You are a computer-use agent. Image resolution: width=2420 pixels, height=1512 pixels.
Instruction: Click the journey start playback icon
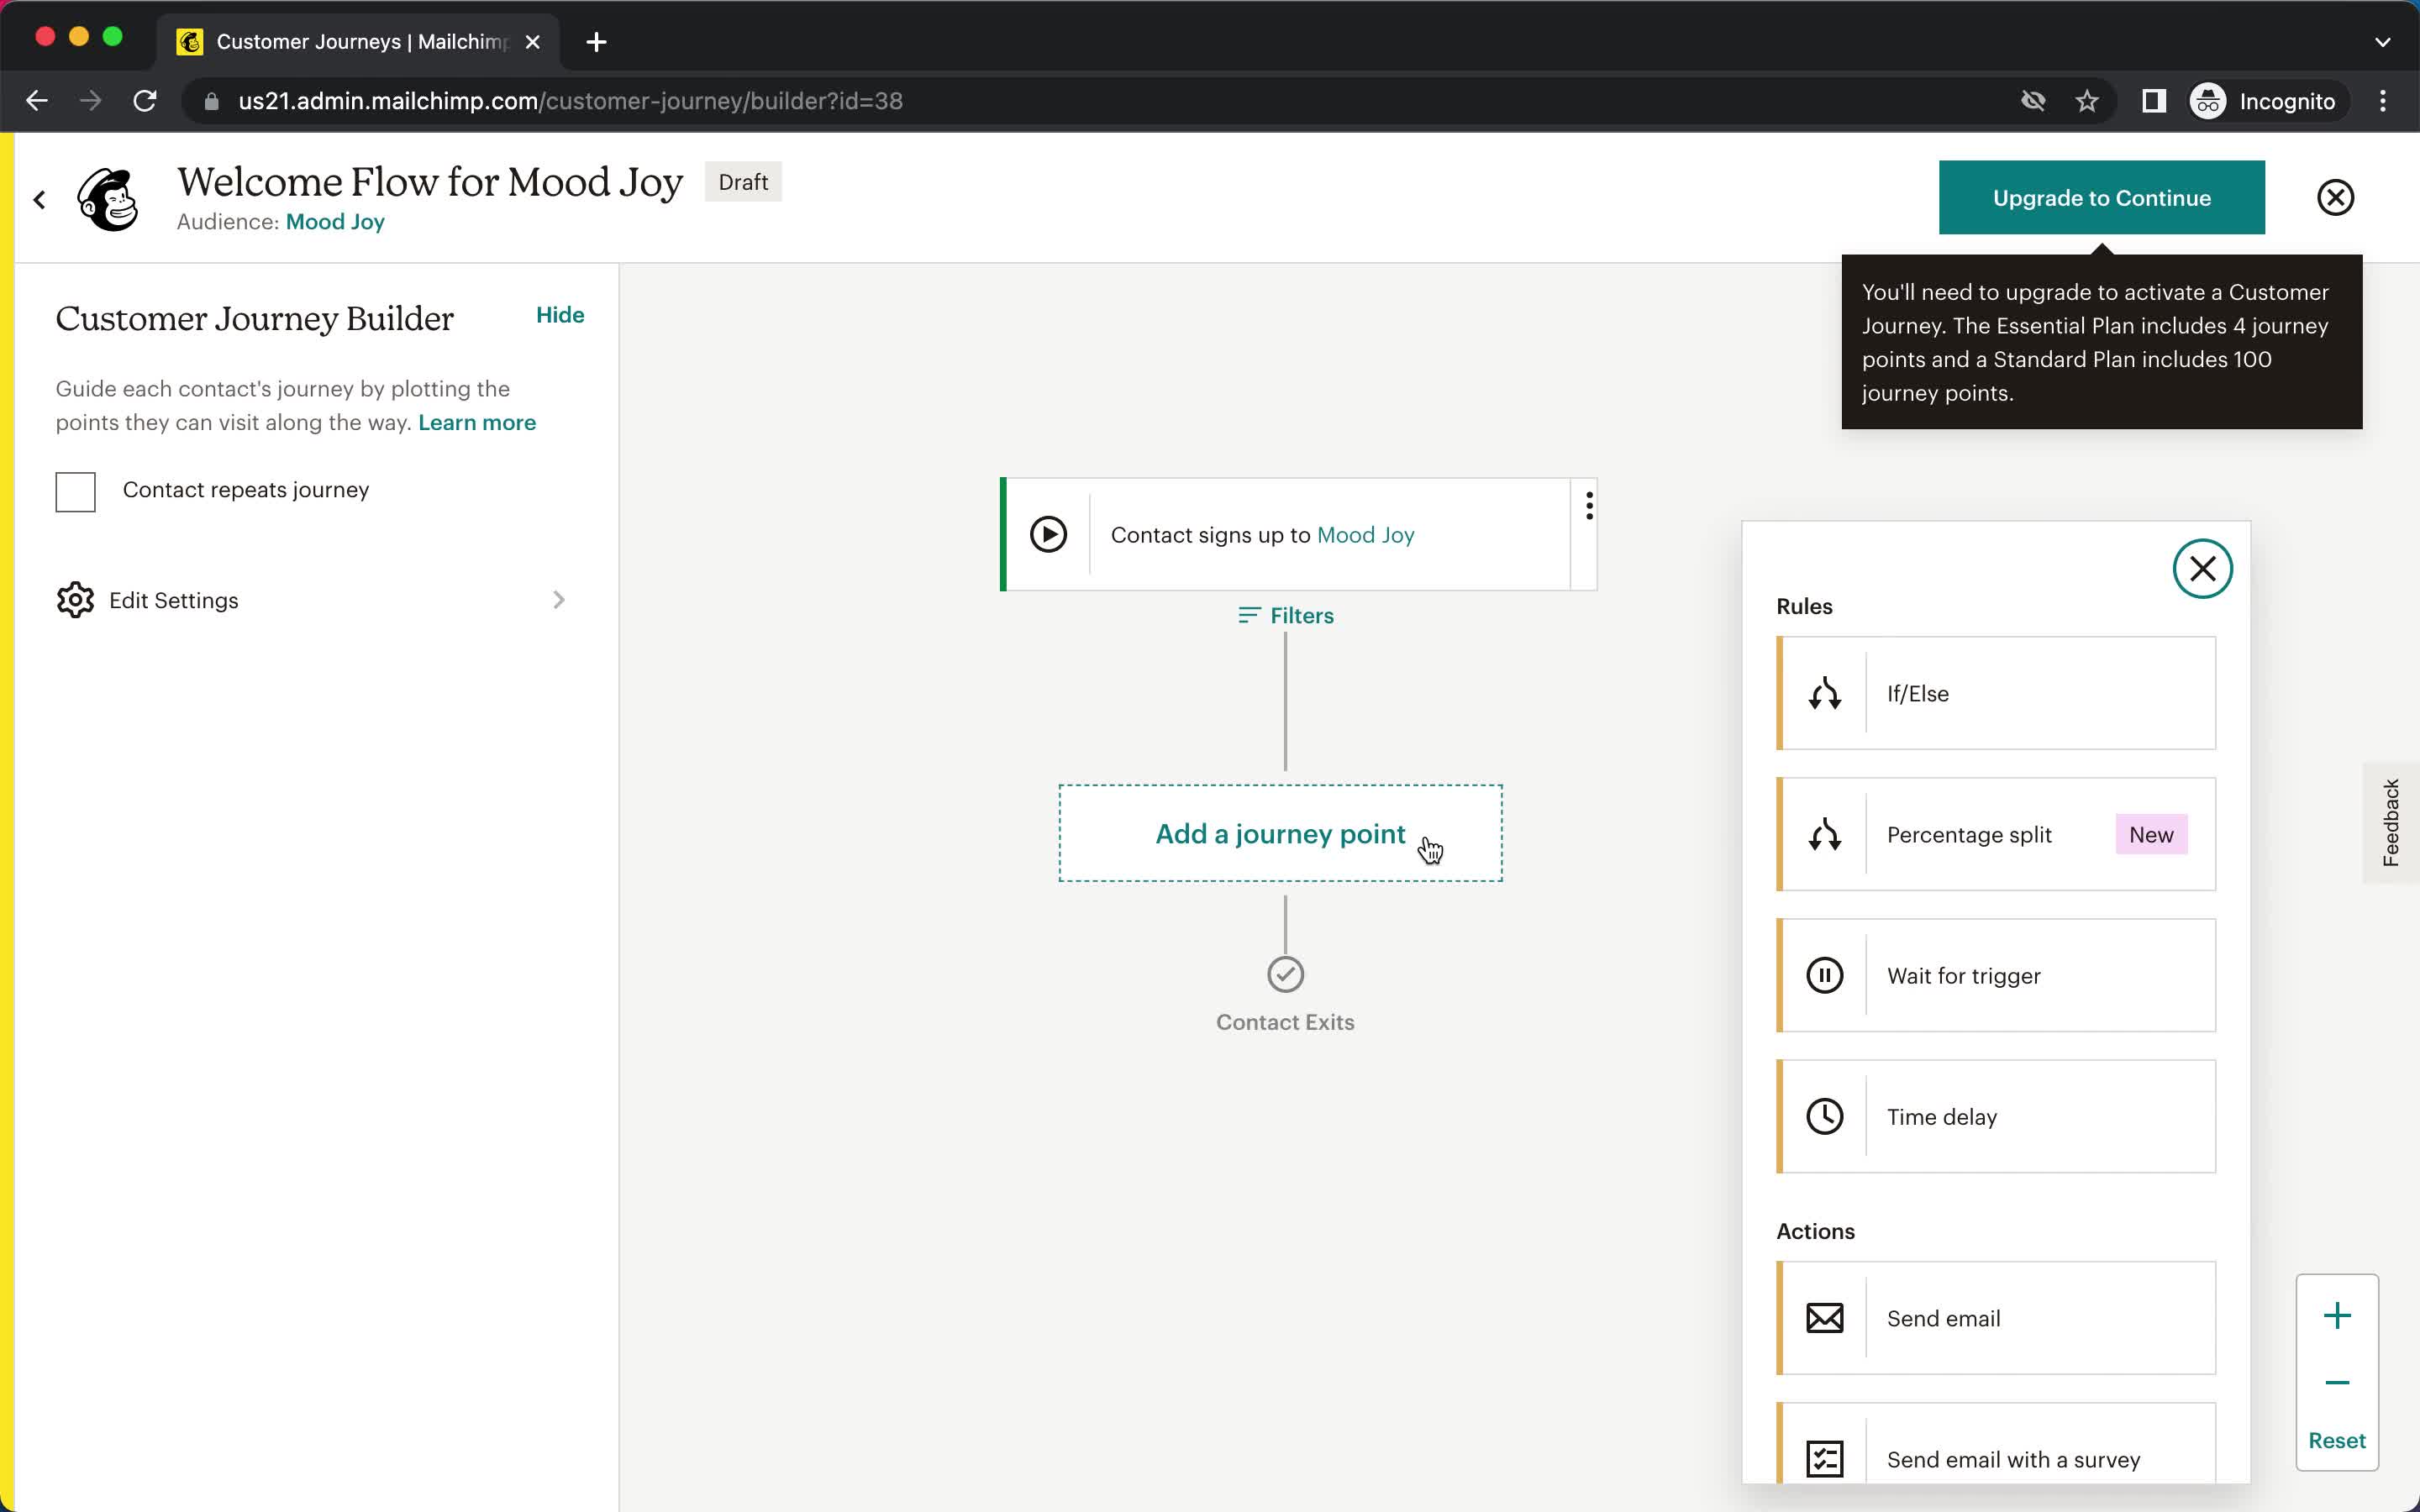1047,533
